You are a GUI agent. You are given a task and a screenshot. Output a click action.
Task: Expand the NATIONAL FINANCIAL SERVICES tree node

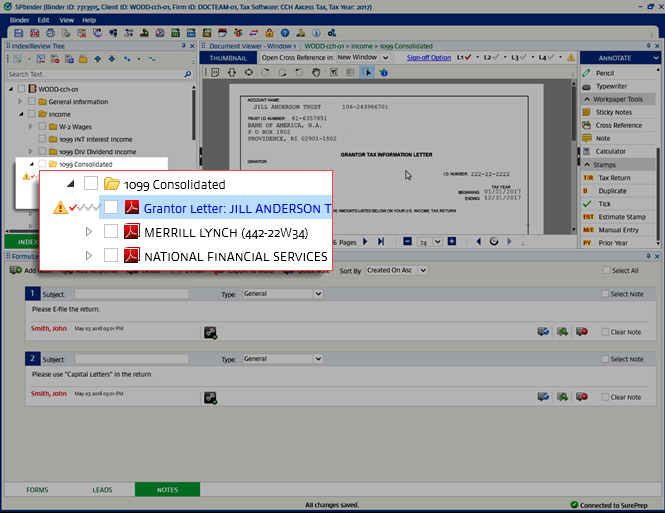[x=89, y=256]
